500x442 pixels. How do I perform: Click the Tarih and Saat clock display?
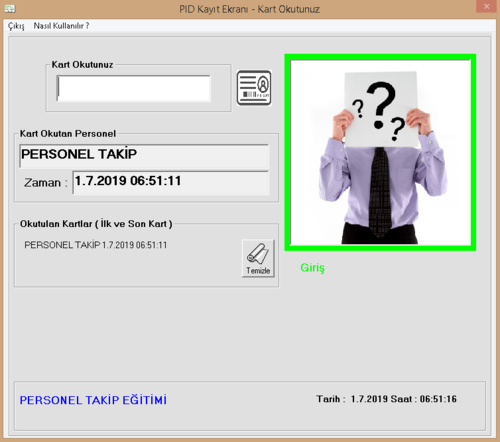click(387, 399)
